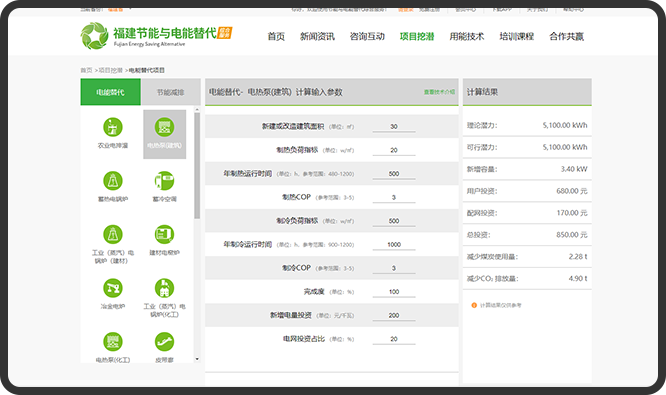Viewport: 666px width, 395px height.
Task: Open the 蓄热电锅炉 project icon
Action: click(113, 181)
